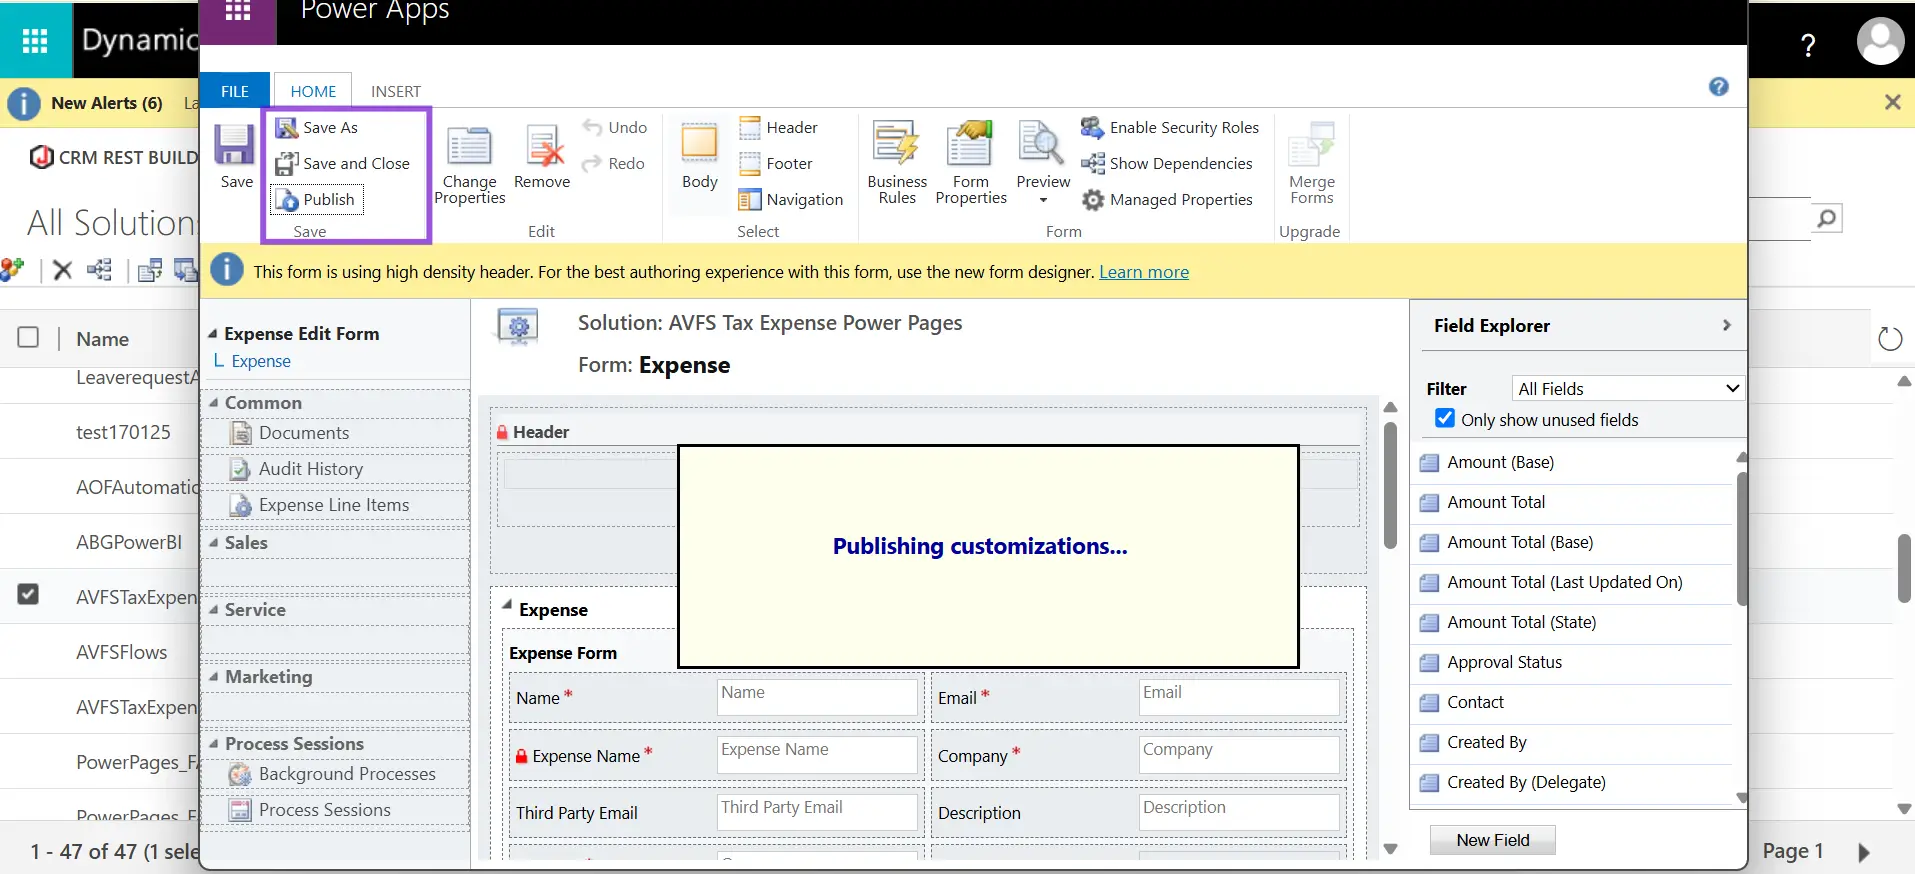Undo the last edit
This screenshot has width=1915, height=874.
pos(615,128)
